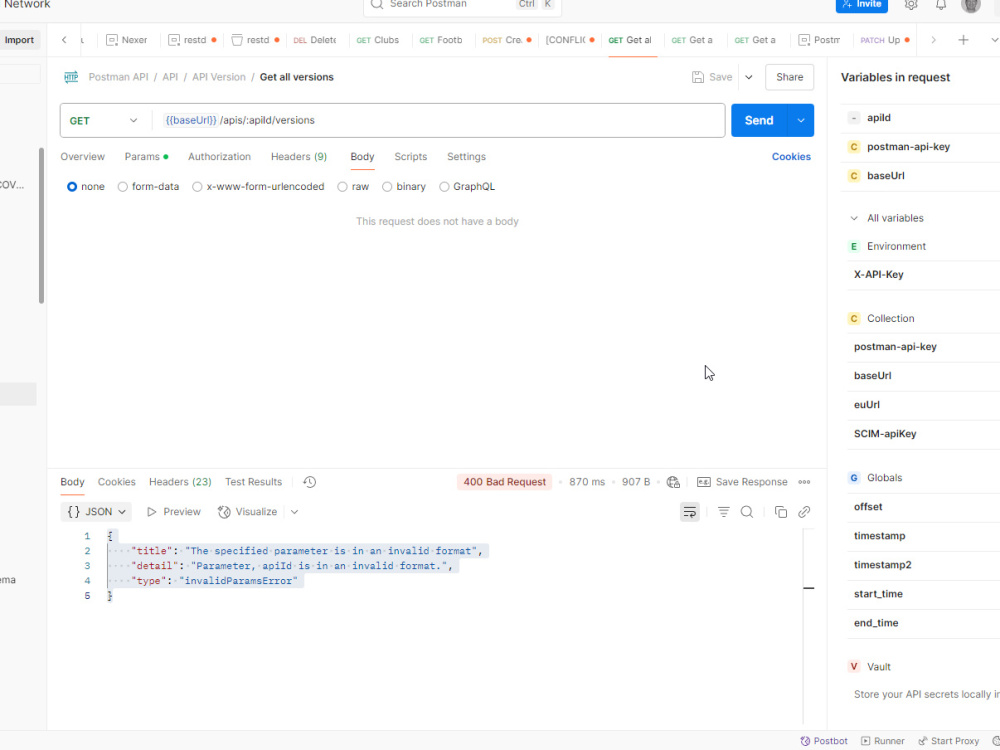Image resolution: width=1000 pixels, height=750 pixels.
Task: Open Cookies link near Send
Action: tap(791, 157)
